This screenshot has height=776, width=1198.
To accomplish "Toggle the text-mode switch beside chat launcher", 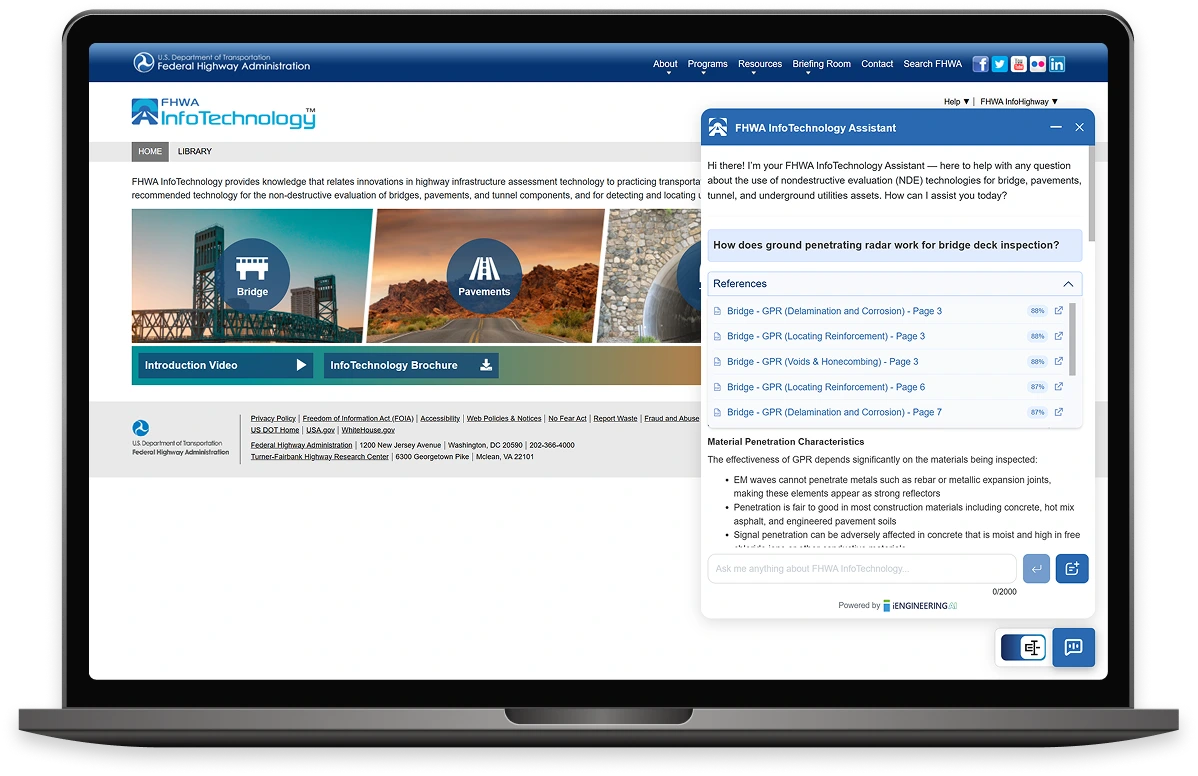I will coord(1023,648).
